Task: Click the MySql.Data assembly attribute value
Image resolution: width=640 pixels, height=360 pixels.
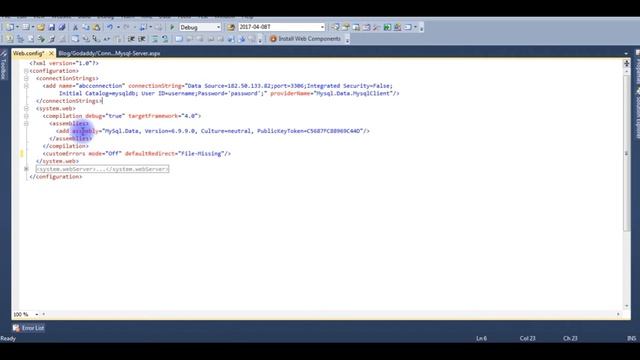Action: [233, 131]
